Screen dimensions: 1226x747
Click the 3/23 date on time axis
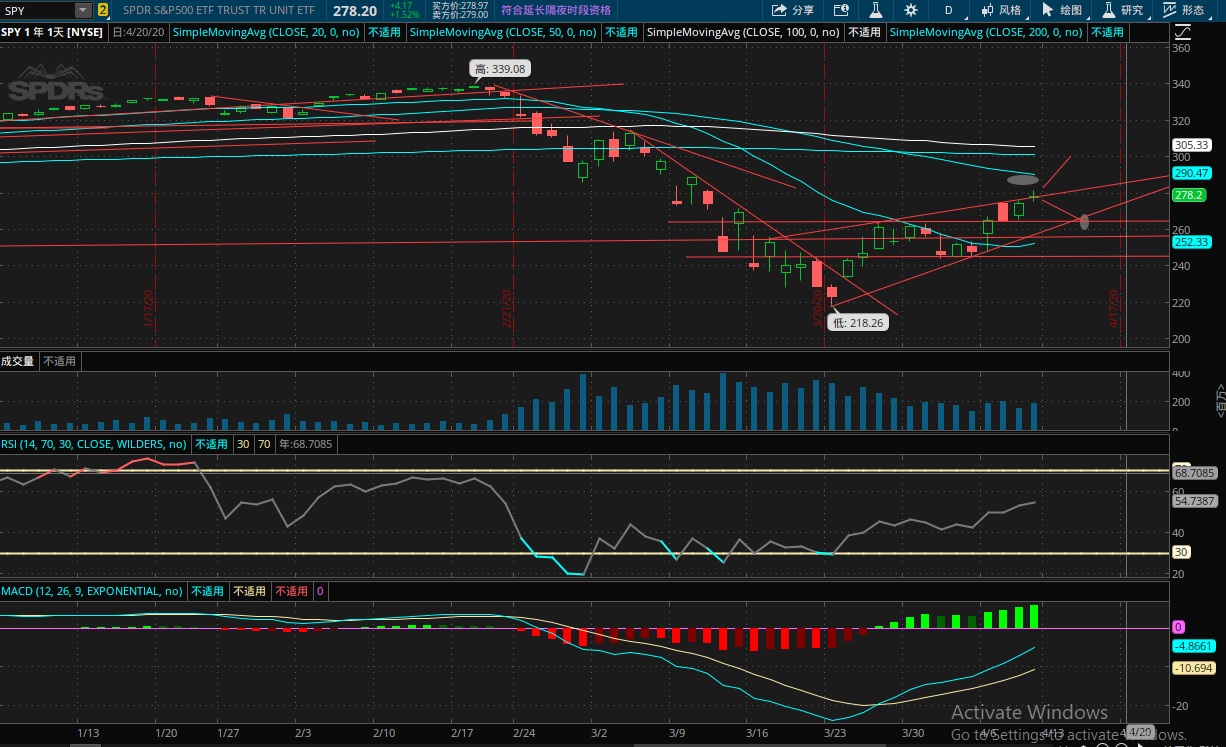(834, 733)
